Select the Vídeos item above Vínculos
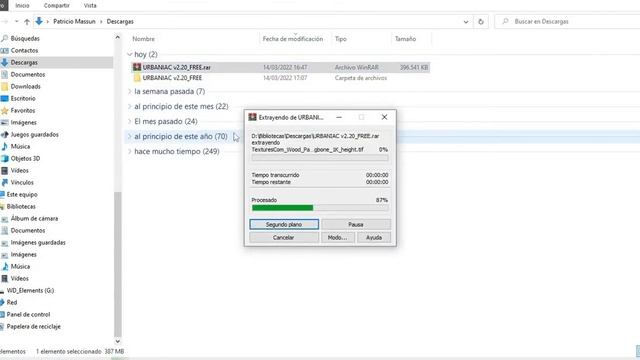640x360 pixels. [x=20, y=171]
